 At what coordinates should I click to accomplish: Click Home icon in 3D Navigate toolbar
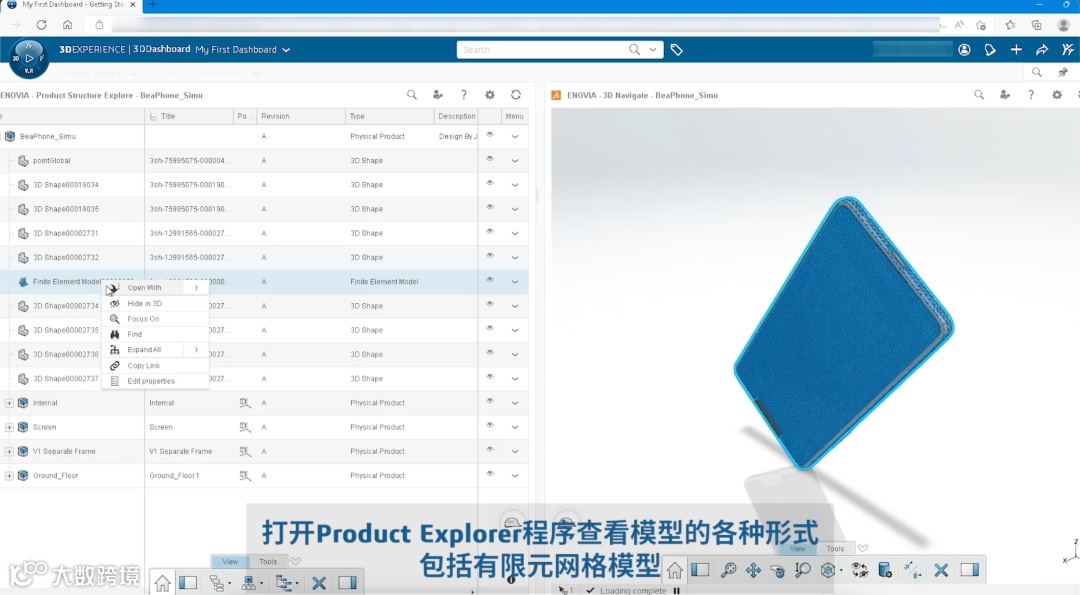point(674,570)
